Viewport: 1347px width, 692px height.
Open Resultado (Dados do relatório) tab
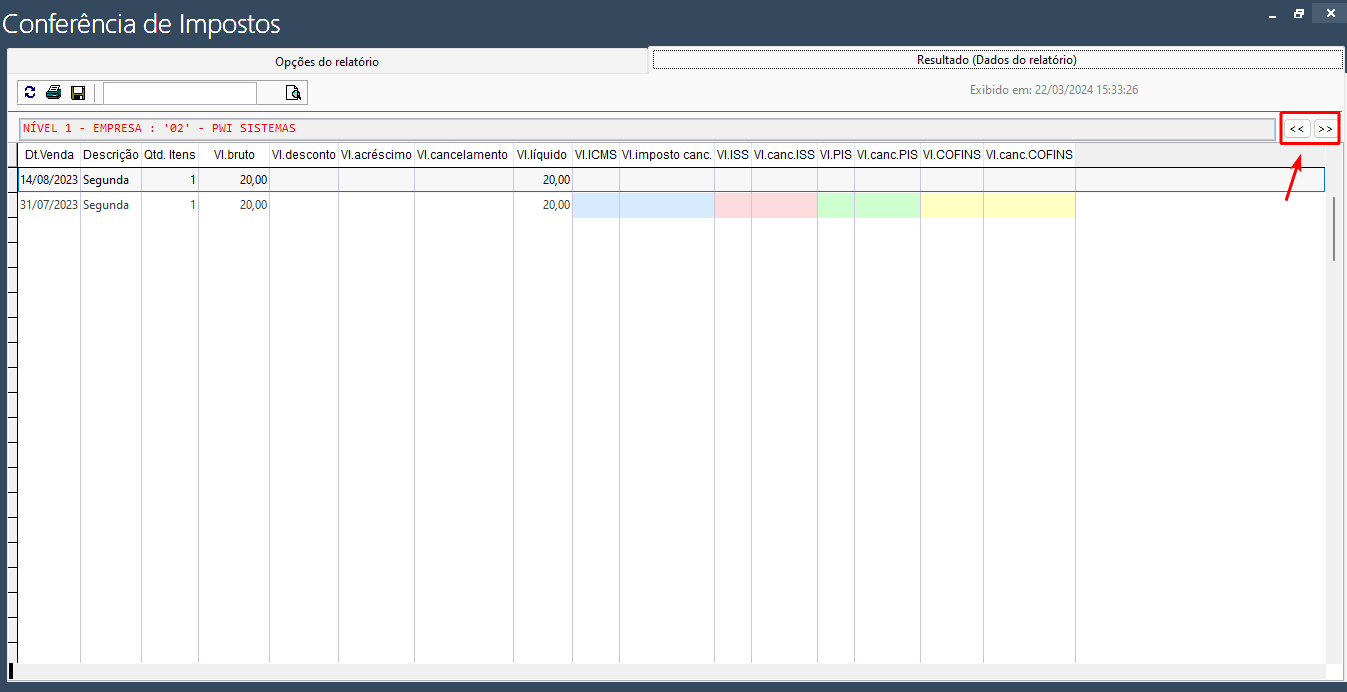tap(996, 60)
